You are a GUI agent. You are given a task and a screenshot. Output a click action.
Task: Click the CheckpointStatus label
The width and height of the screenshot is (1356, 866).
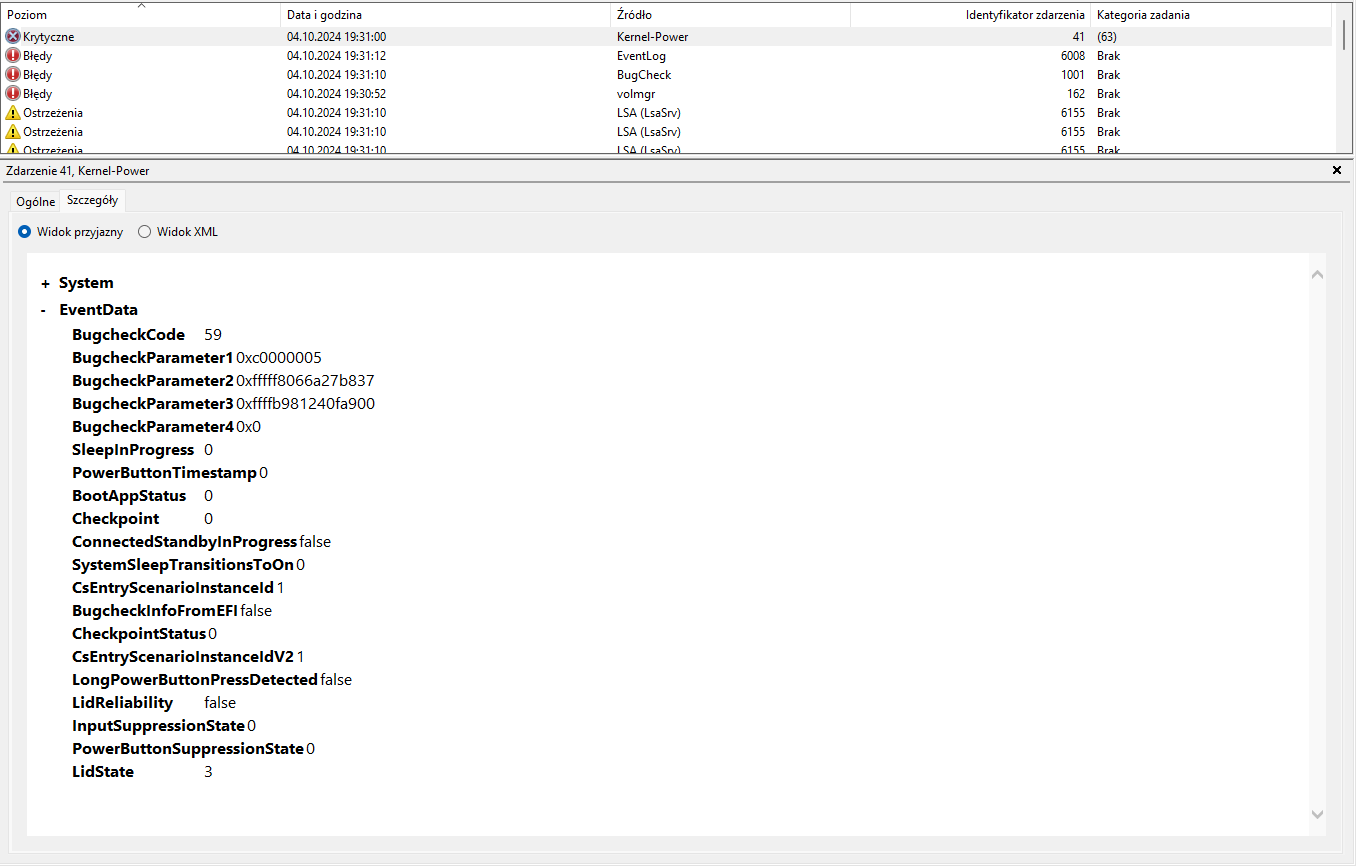tap(139, 634)
